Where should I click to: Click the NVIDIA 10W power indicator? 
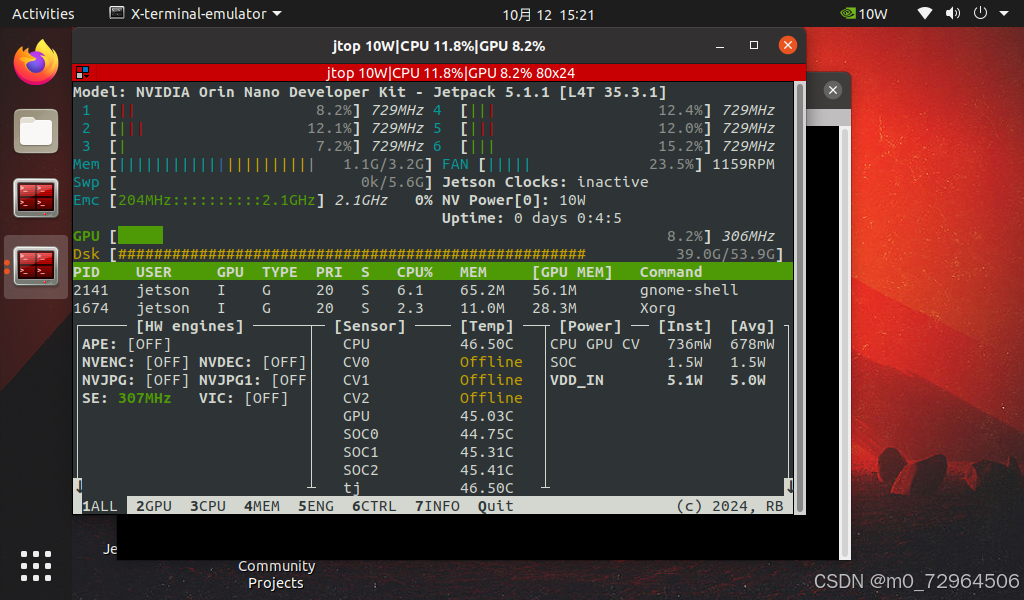[863, 14]
